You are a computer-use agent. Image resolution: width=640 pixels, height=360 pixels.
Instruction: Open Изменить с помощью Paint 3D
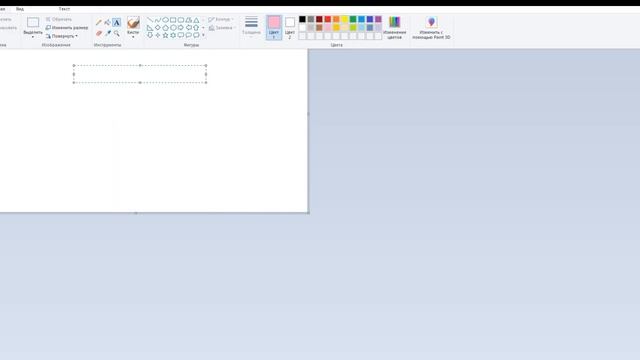click(x=431, y=28)
